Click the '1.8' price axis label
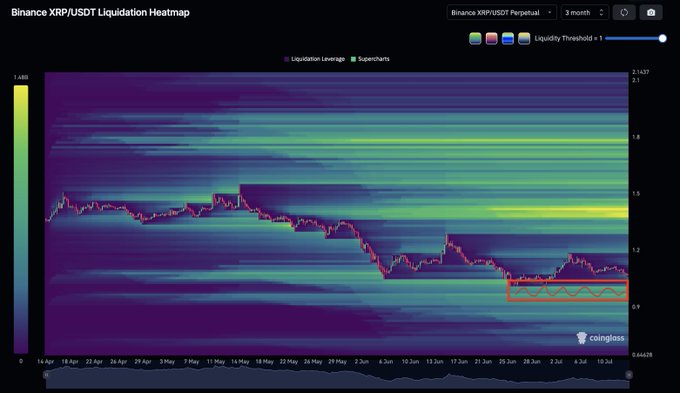The width and height of the screenshot is (680, 393). tap(636, 137)
